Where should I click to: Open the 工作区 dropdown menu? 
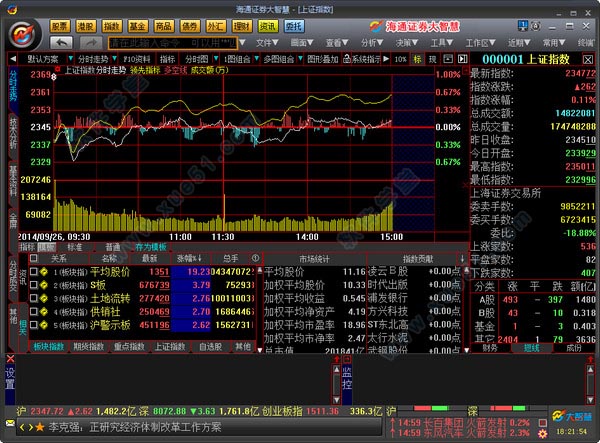480,43
